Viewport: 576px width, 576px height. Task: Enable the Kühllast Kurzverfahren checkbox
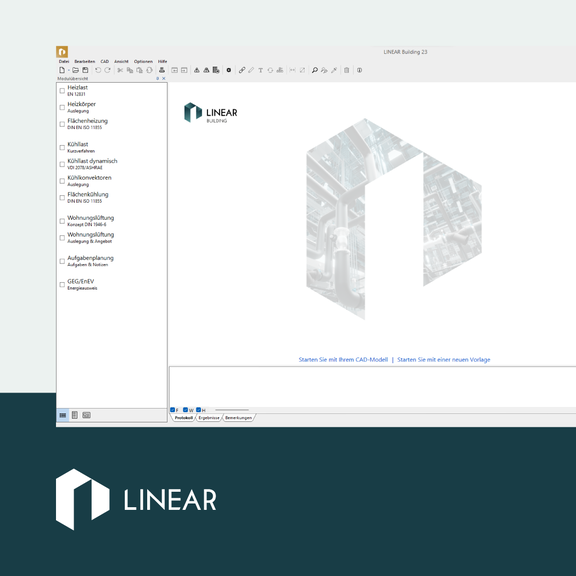point(62,148)
